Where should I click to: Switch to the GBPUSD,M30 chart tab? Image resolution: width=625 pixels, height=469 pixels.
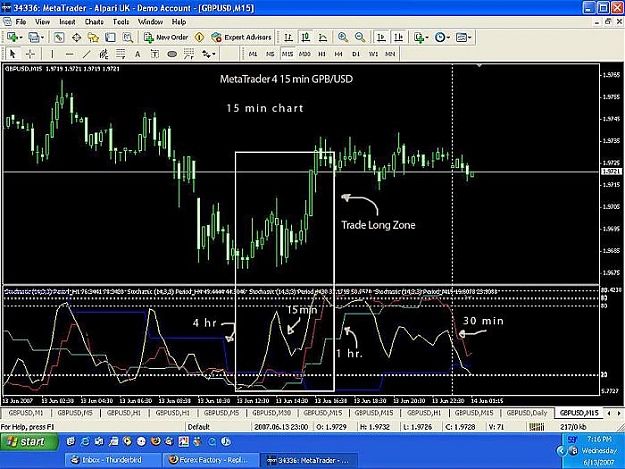click(x=271, y=413)
